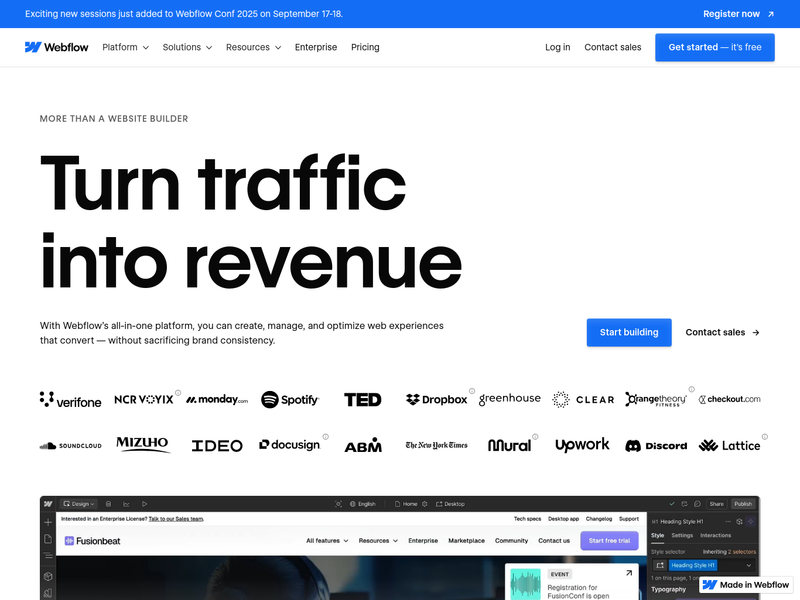The width and height of the screenshot is (800, 600).
Task: Click the NCR Voyix logo
Action: tap(144, 399)
